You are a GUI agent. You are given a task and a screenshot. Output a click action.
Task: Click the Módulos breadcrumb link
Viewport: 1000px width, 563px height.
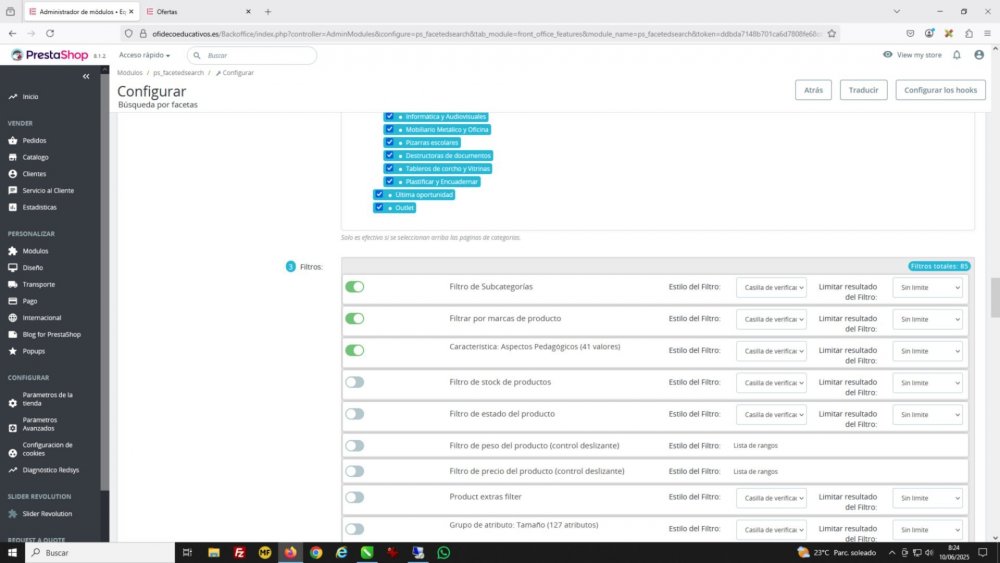(129, 73)
